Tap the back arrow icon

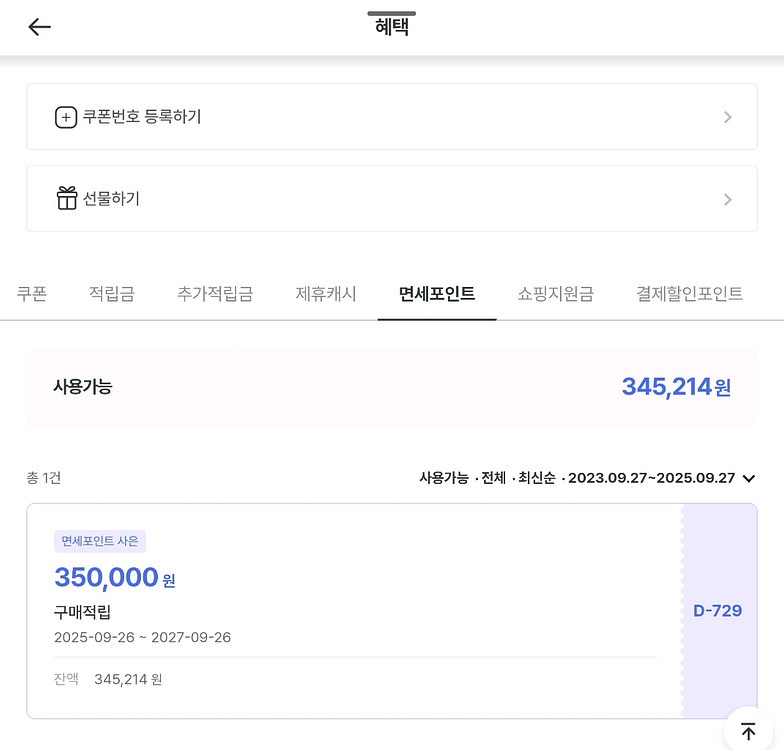pos(39,27)
